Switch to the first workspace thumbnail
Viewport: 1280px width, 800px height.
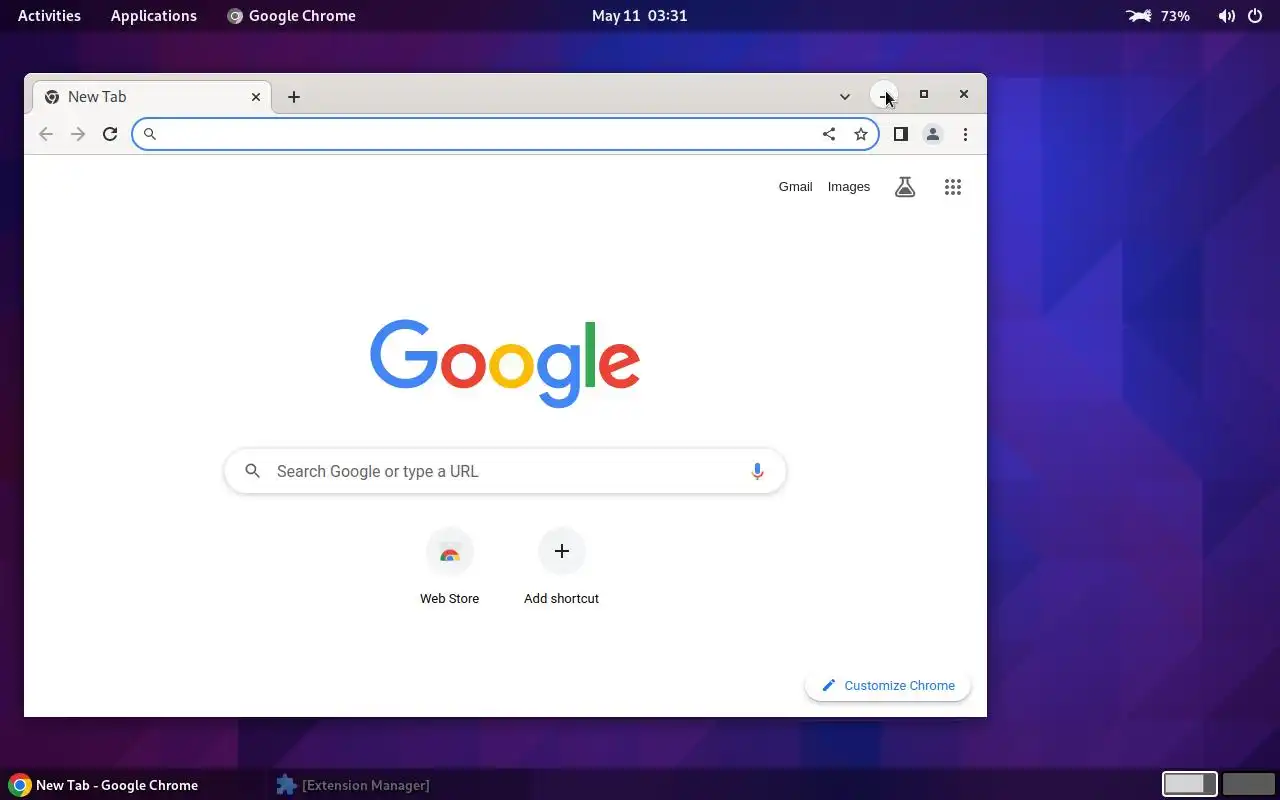pos(1190,784)
